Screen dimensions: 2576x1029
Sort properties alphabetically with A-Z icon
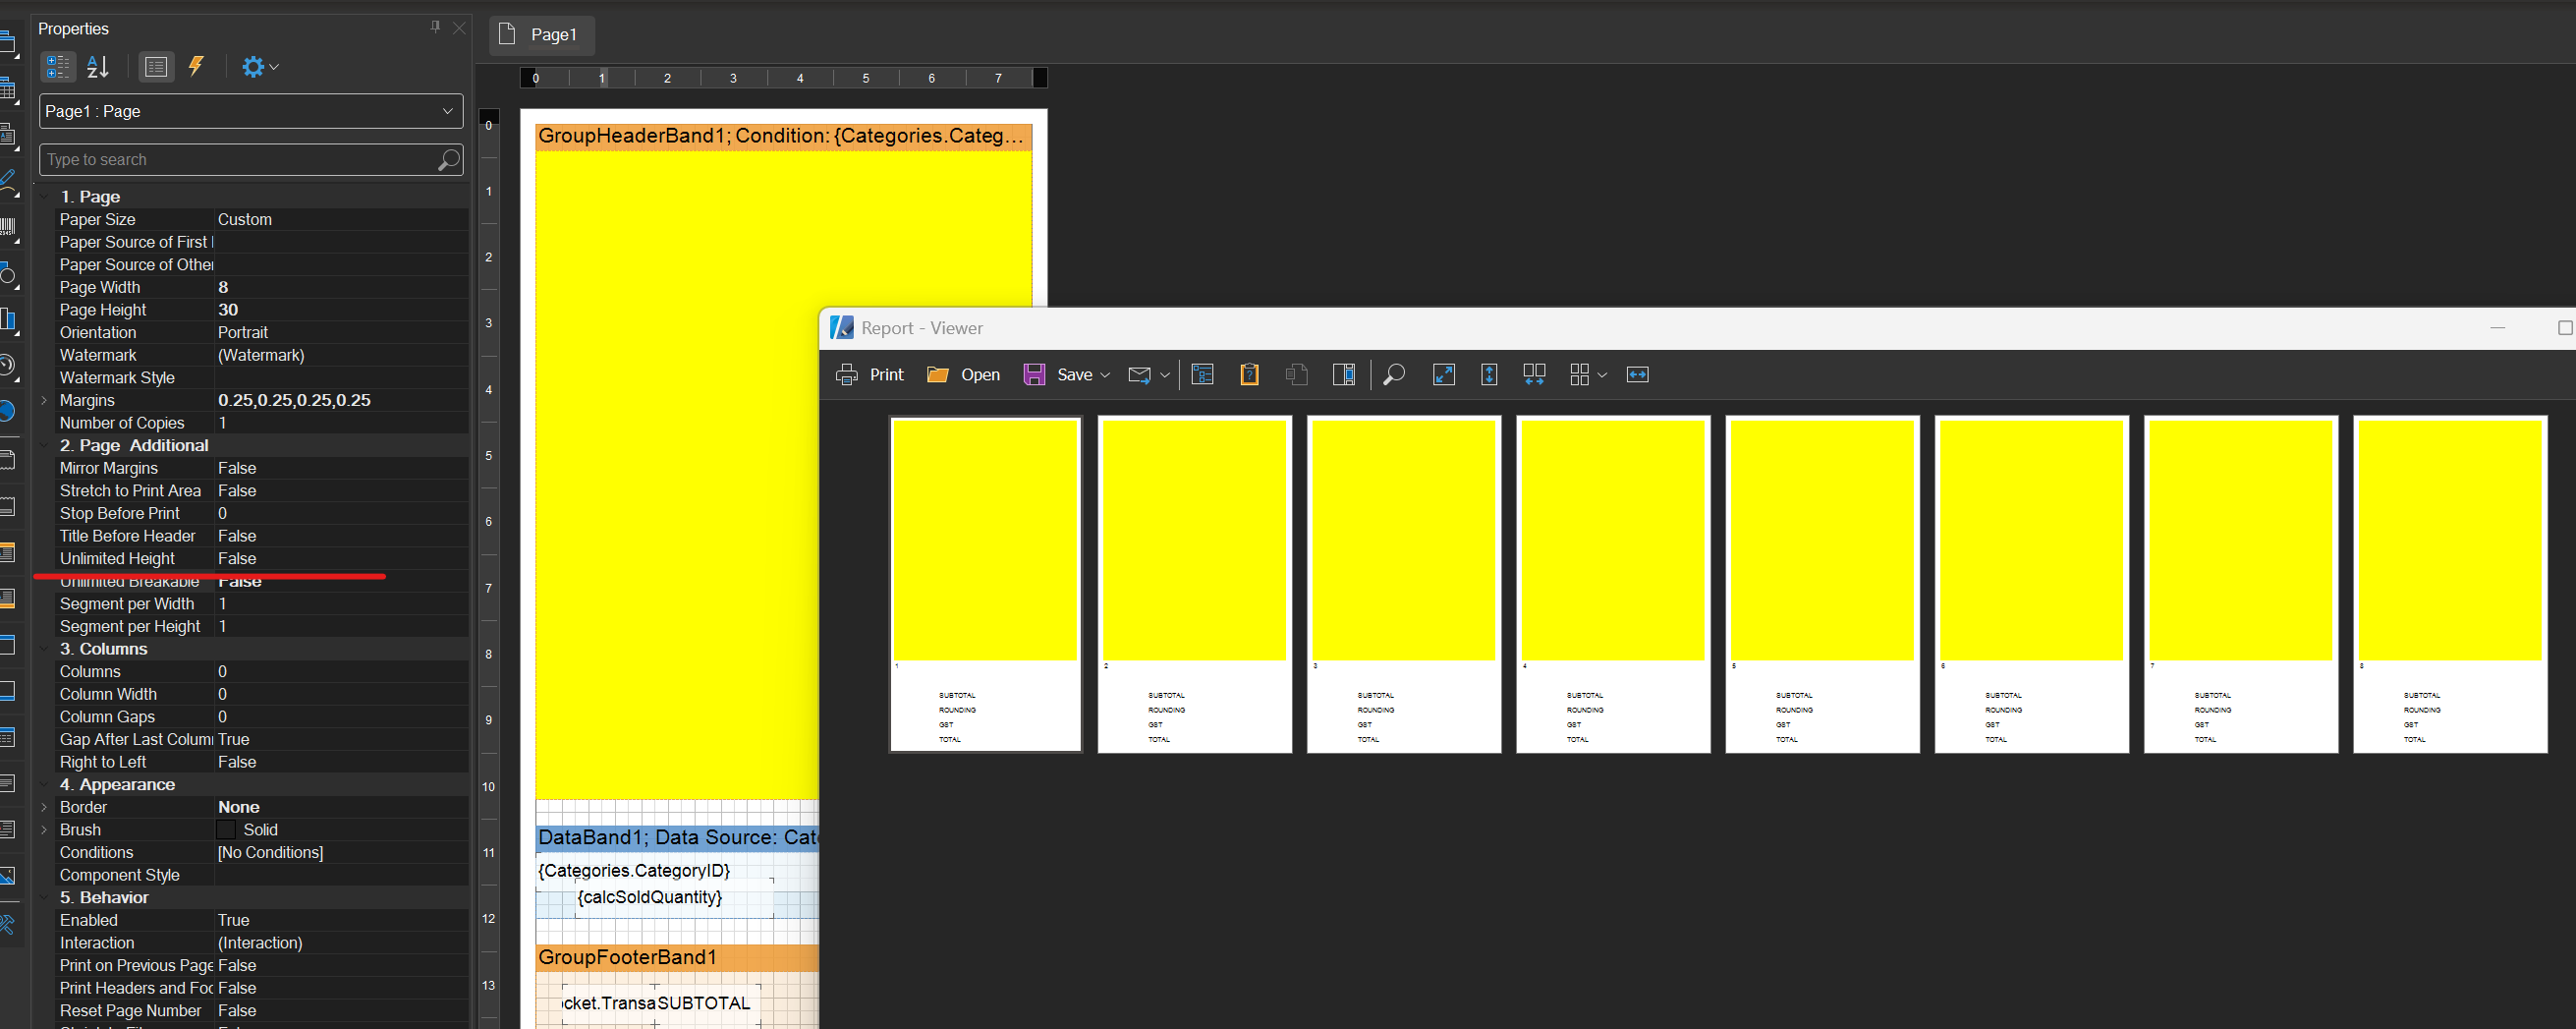tap(98, 67)
